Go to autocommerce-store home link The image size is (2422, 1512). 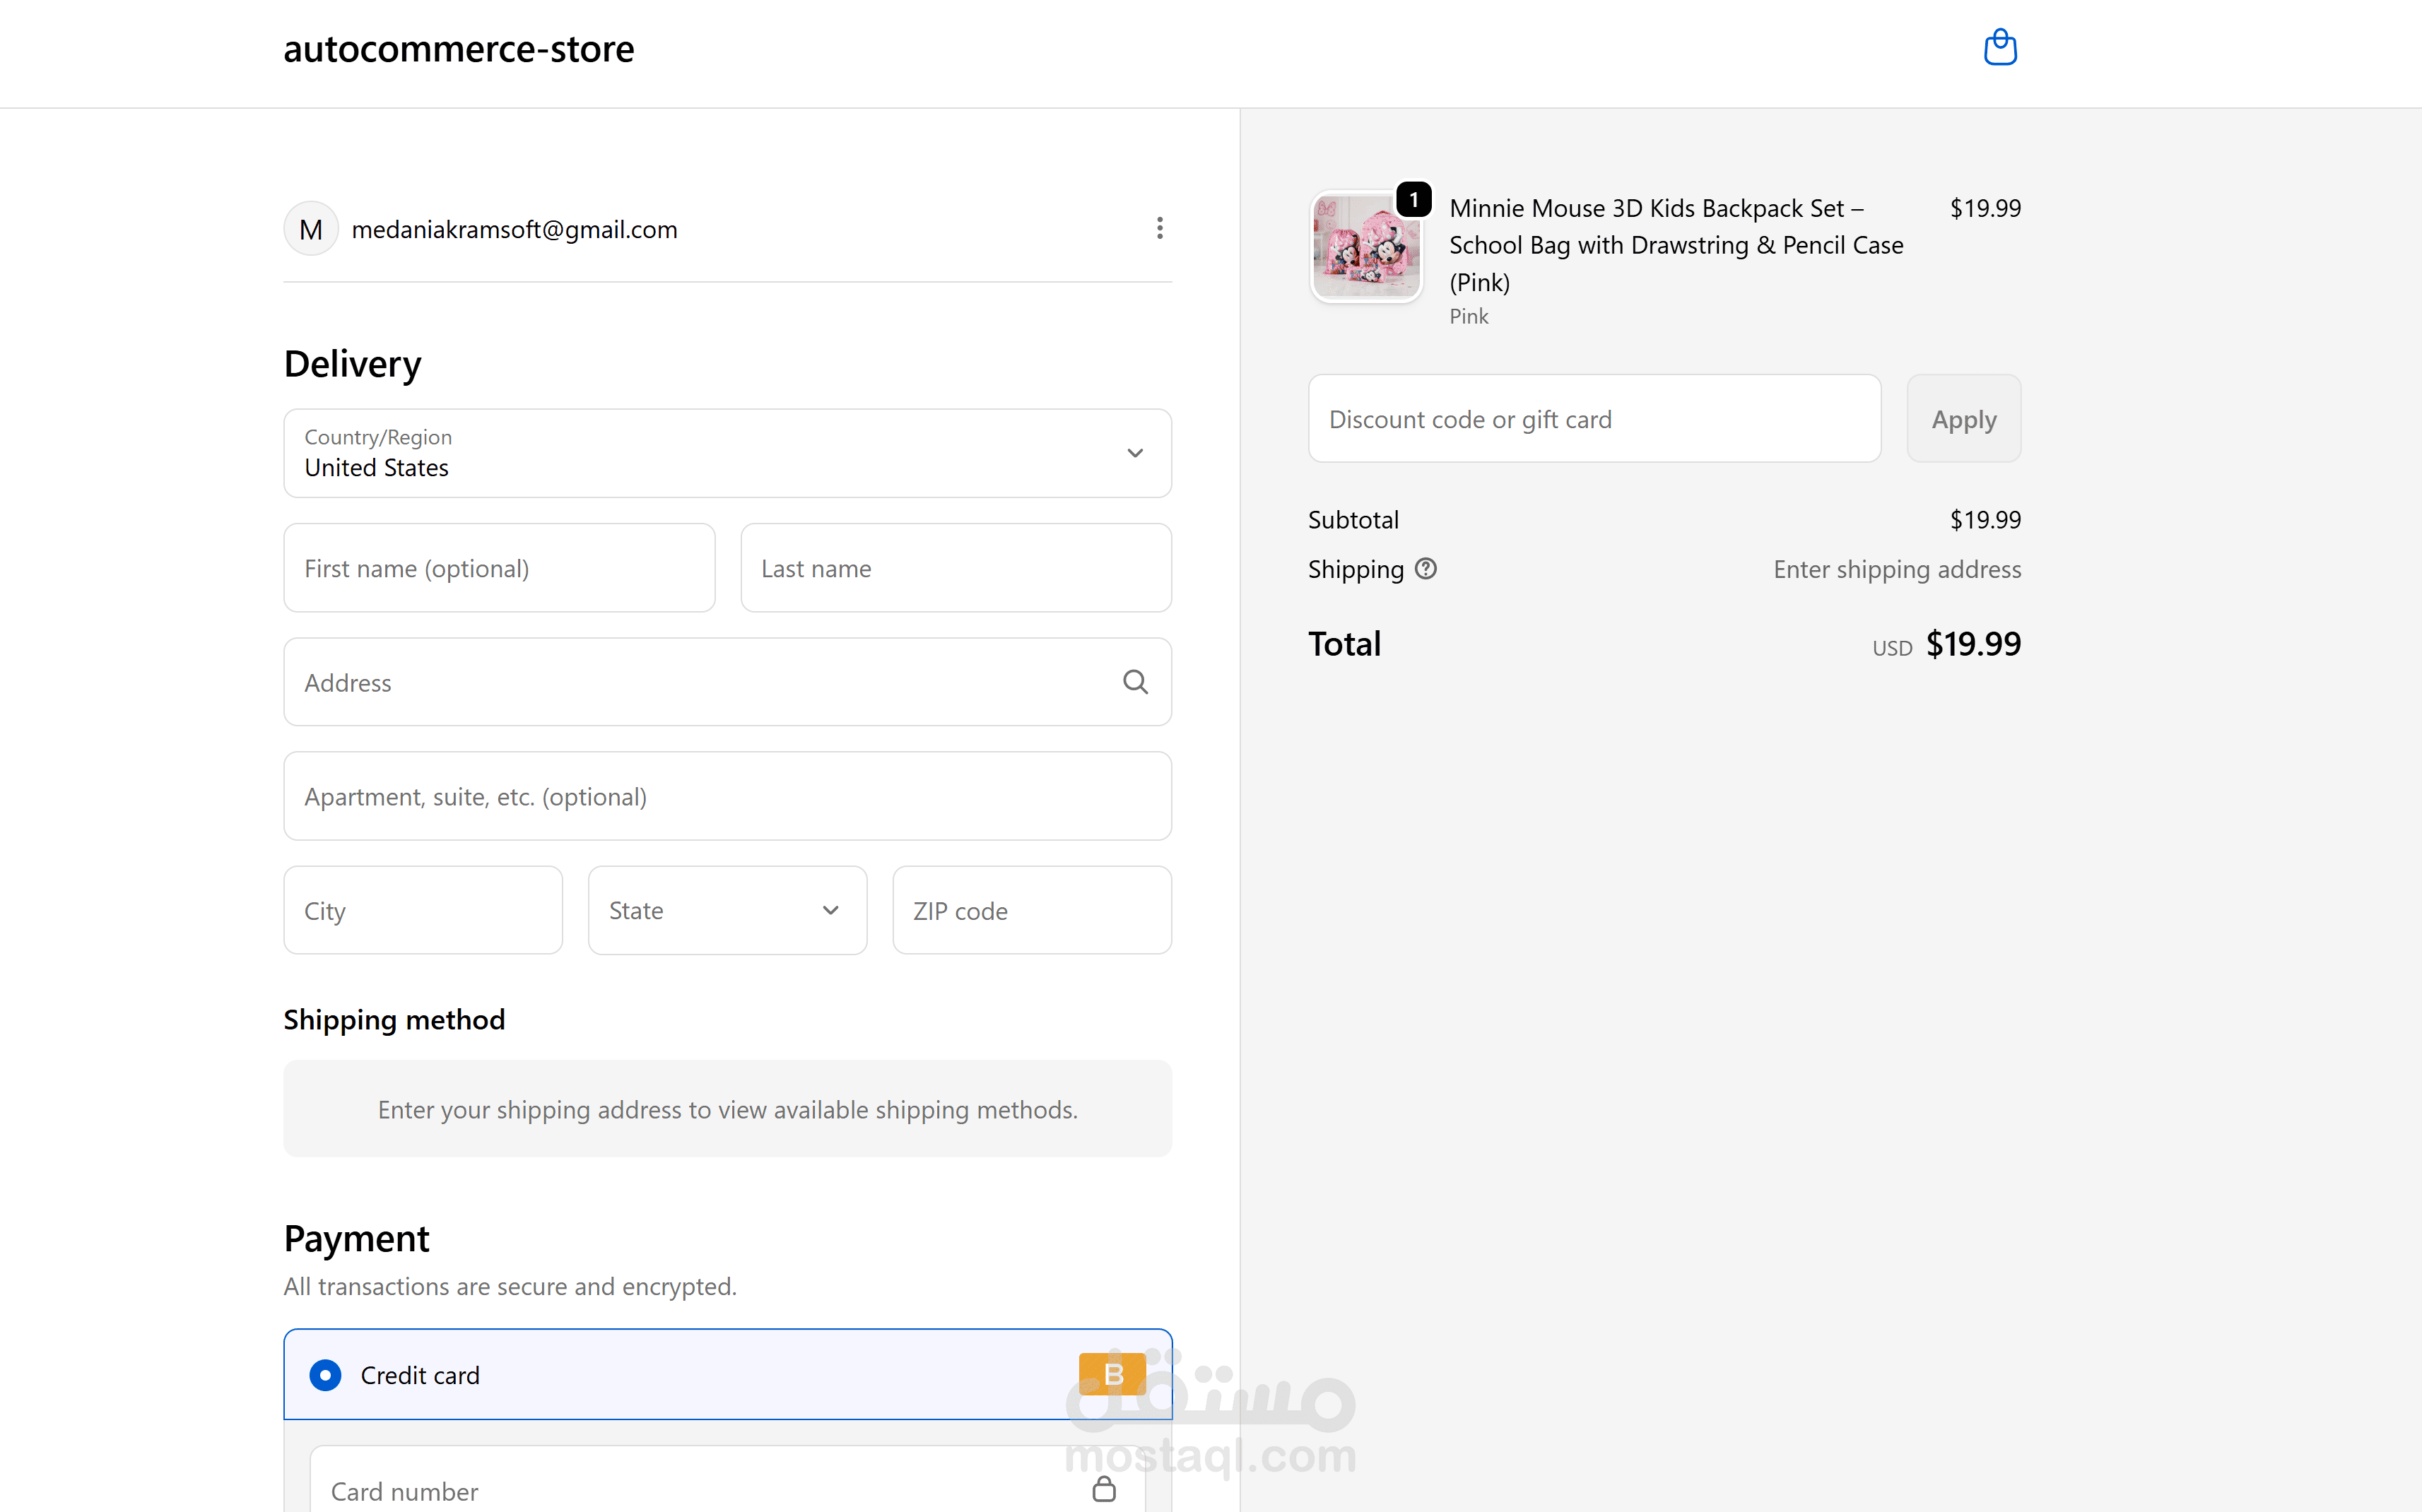point(459,49)
